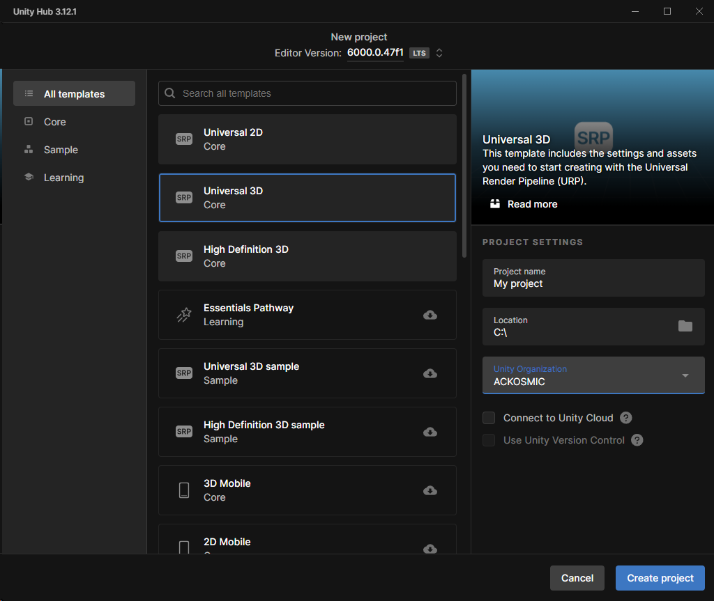The height and width of the screenshot is (601, 714).
Task: Enable Connect to Unity Cloud checkbox
Action: (489, 418)
